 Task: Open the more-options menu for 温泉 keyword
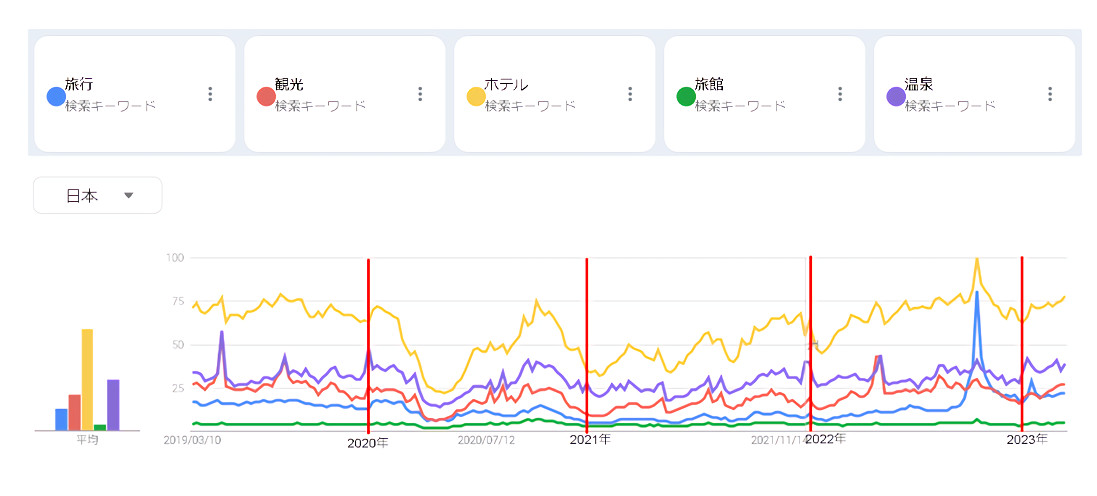1050,94
